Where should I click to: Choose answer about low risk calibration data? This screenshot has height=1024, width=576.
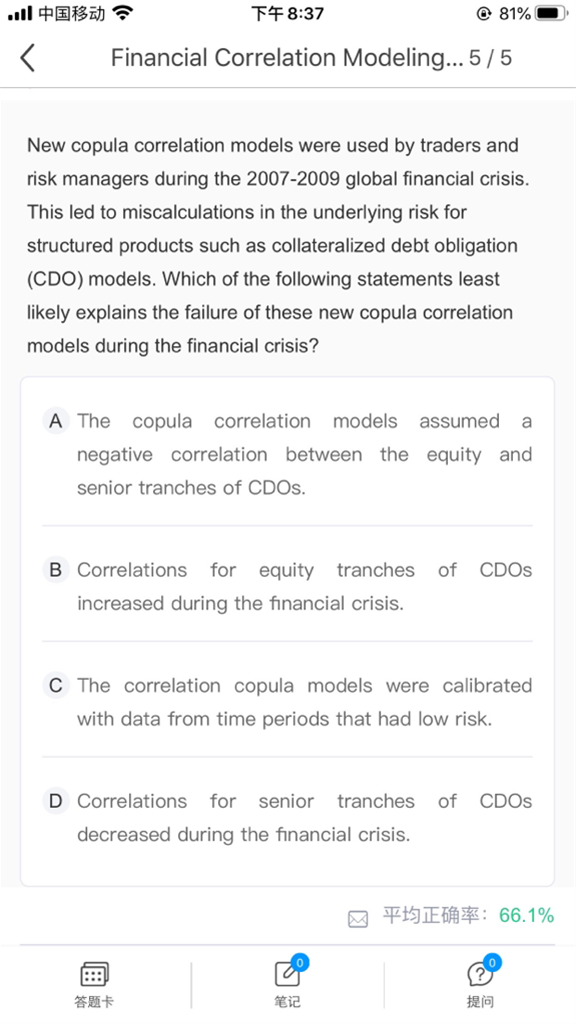tap(304, 702)
